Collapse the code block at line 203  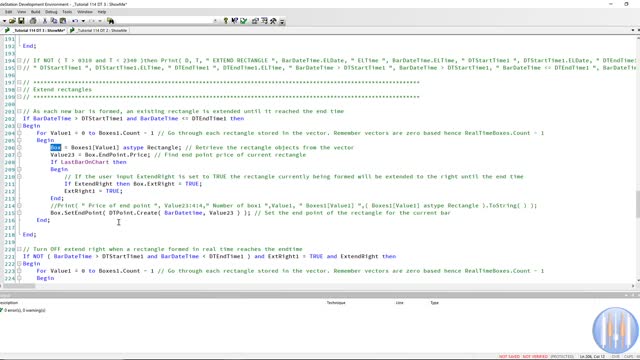19,126
